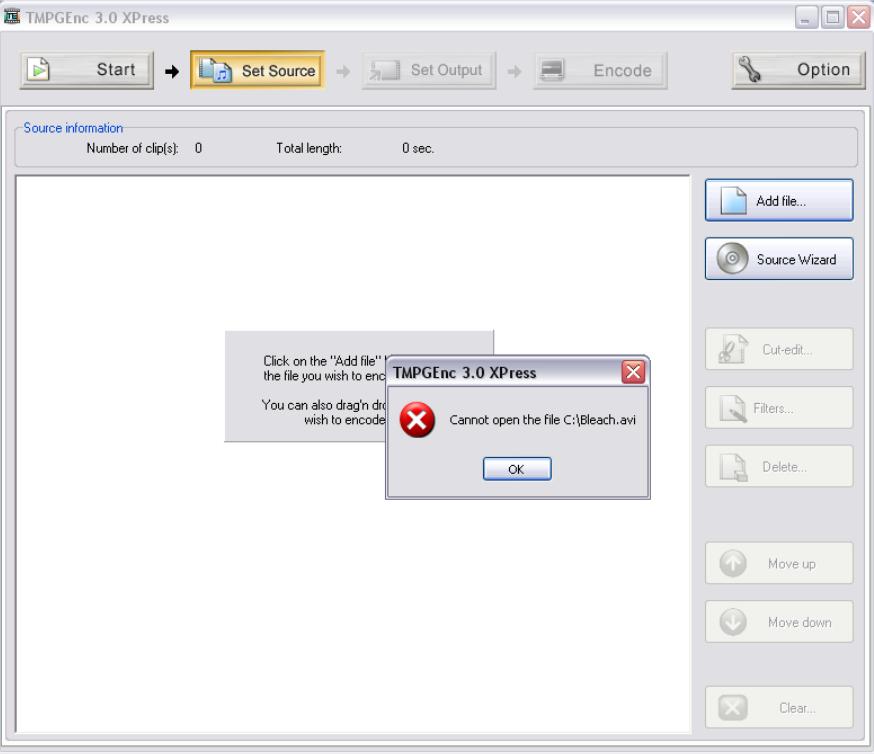Image resolution: width=874 pixels, height=754 pixels.
Task: Click the down-arrow circle icon
Action: point(732,622)
